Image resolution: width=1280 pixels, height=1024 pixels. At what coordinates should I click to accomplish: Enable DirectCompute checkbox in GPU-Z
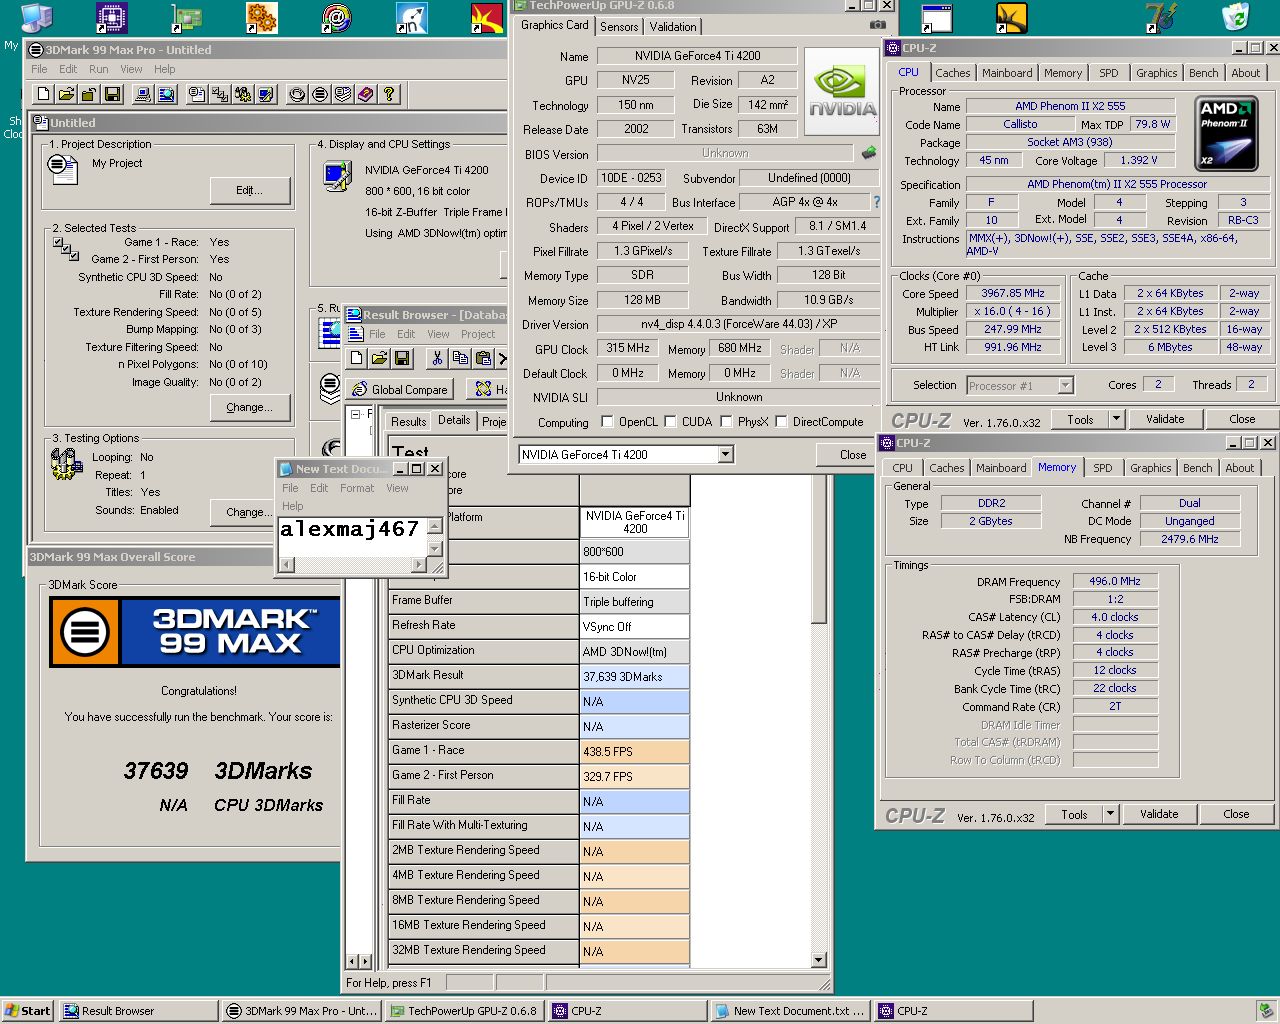[x=781, y=422]
